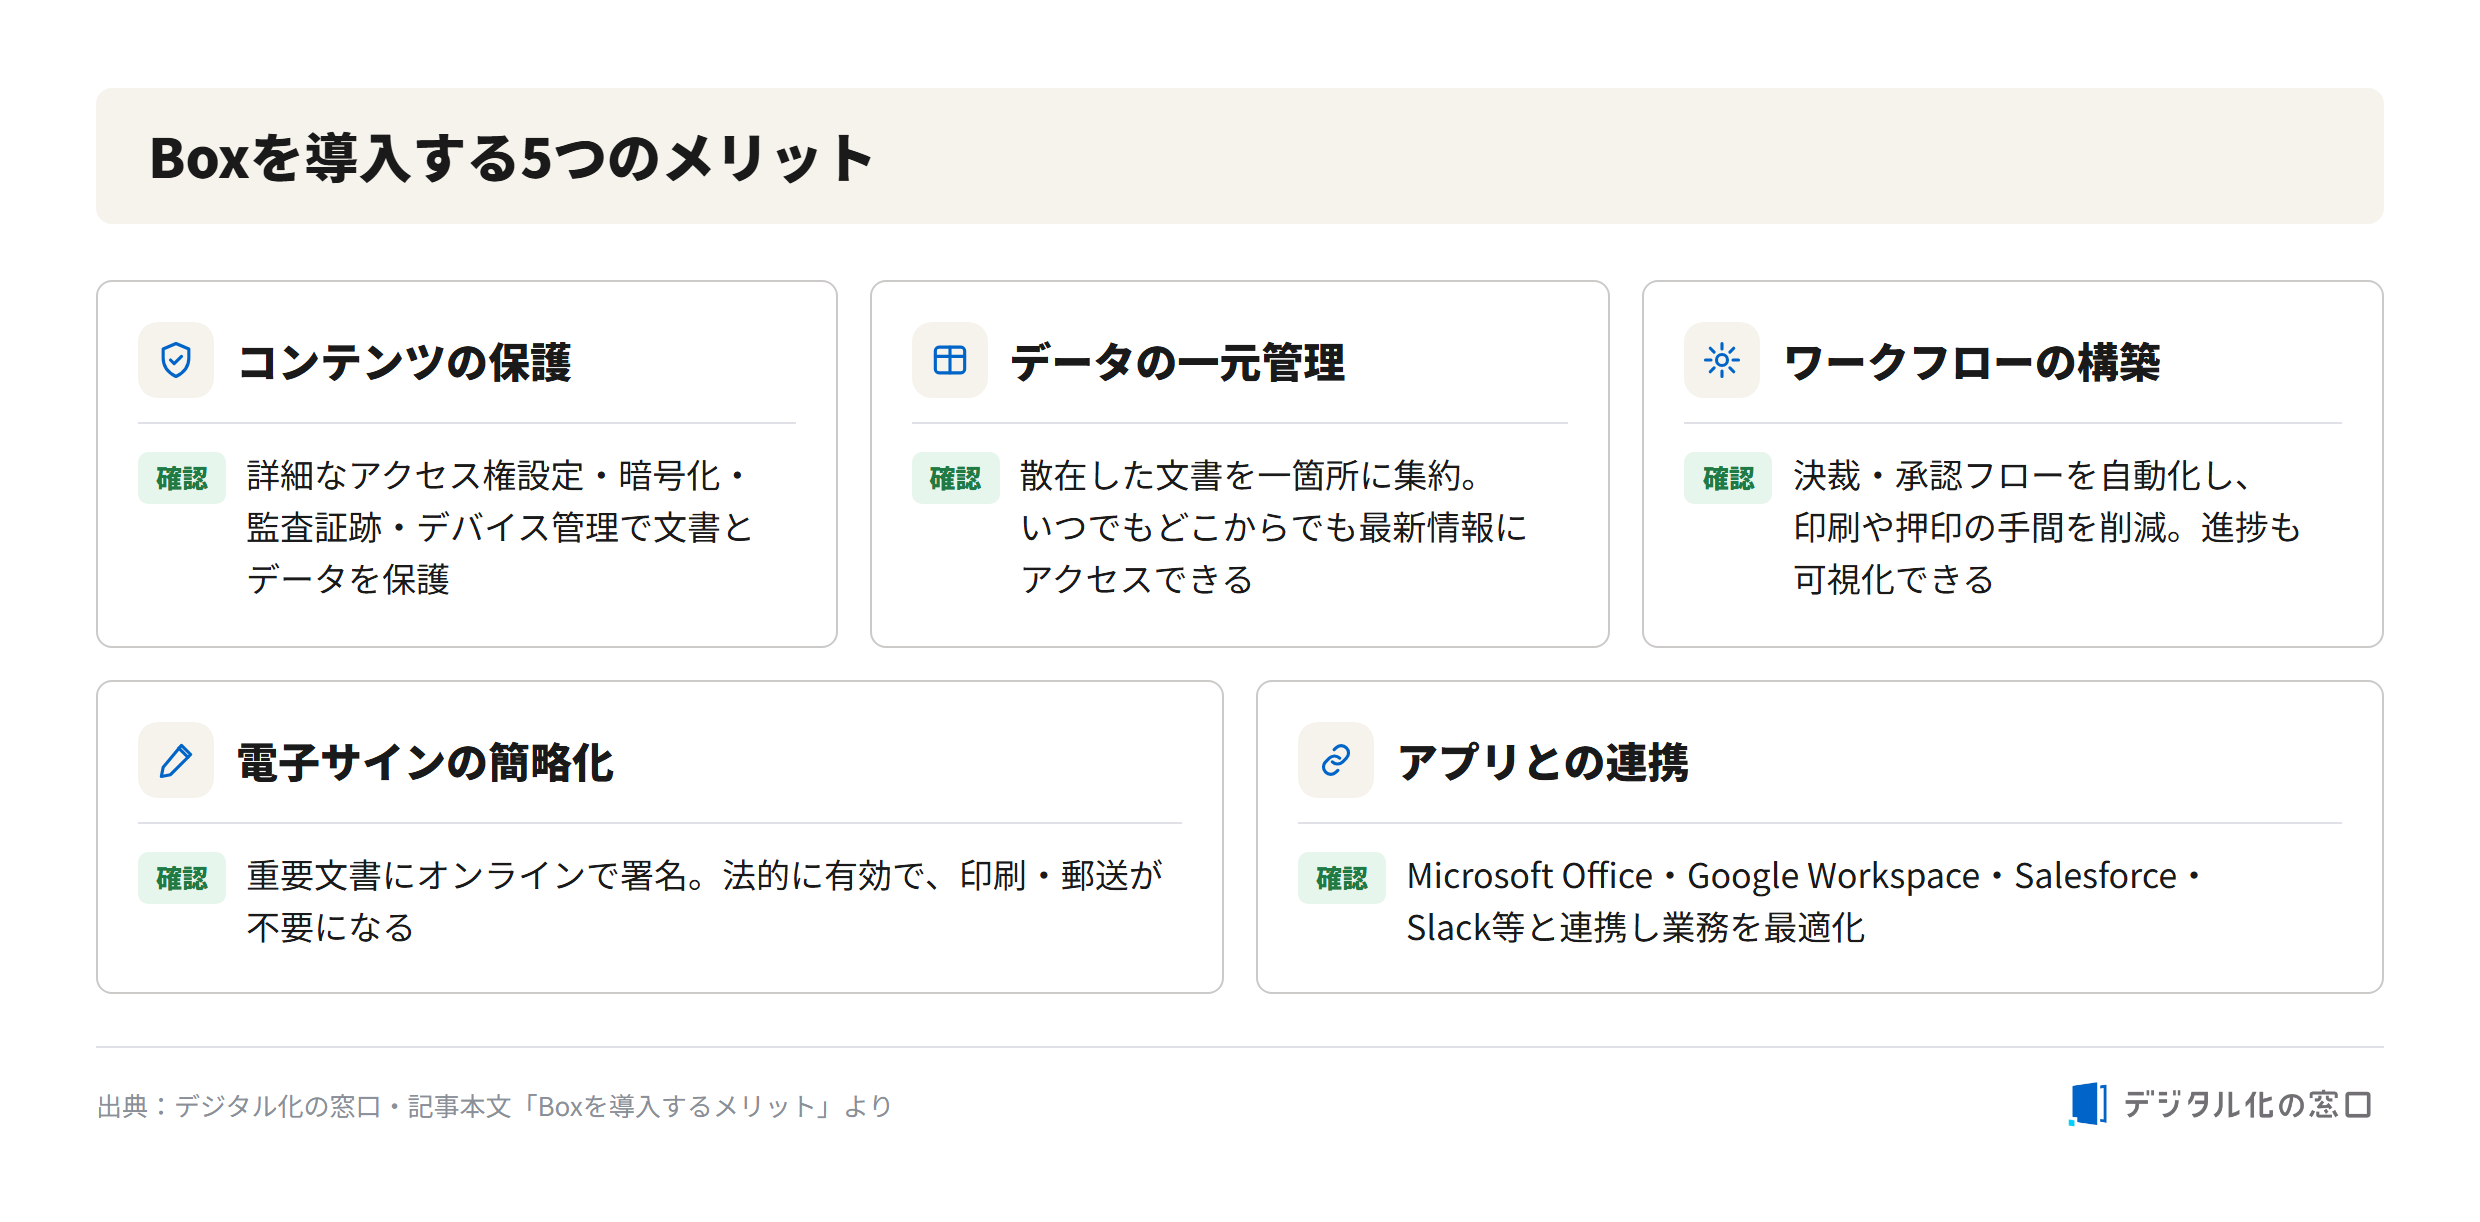Click the sun-gear icon for ワークフローの構築
Screen dimensions: 2480x1222
tap(1721, 360)
